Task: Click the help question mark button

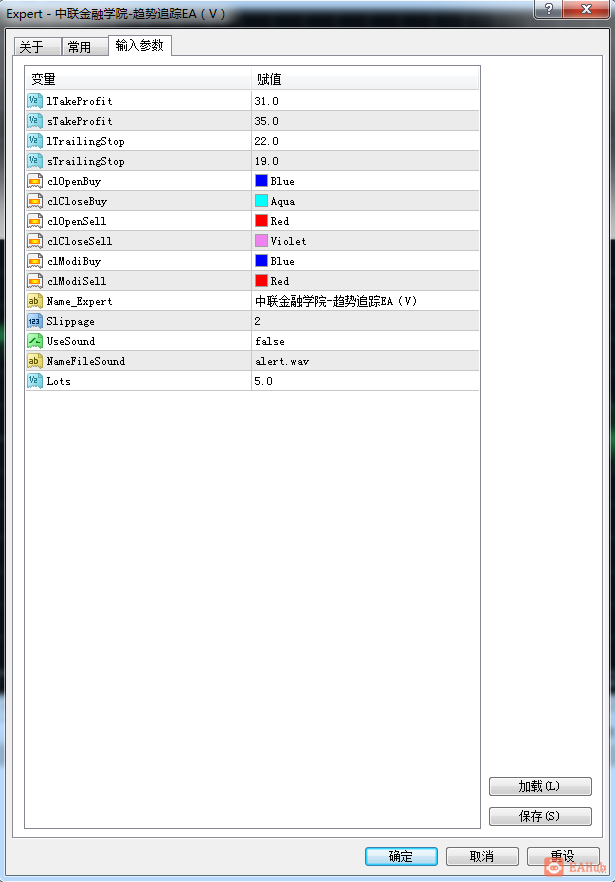Action: pyautogui.click(x=548, y=9)
